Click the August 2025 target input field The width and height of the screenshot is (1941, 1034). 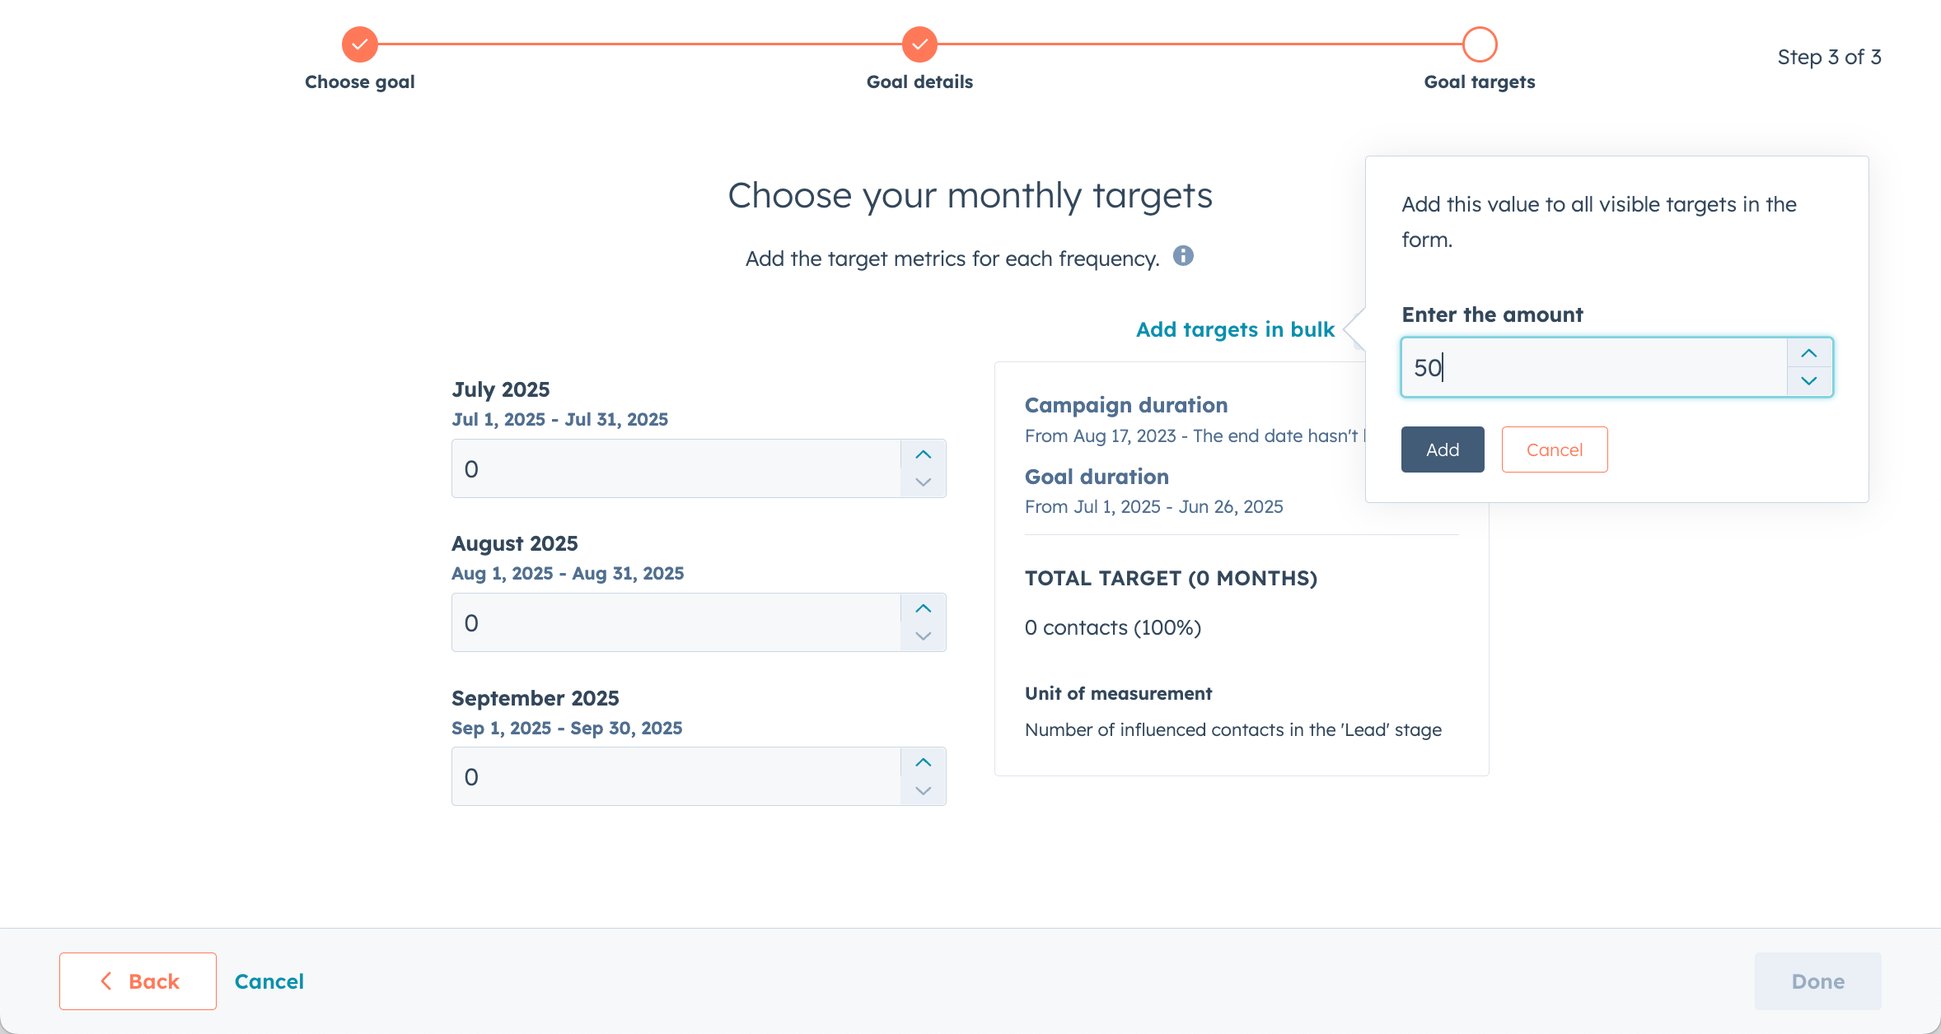680,622
